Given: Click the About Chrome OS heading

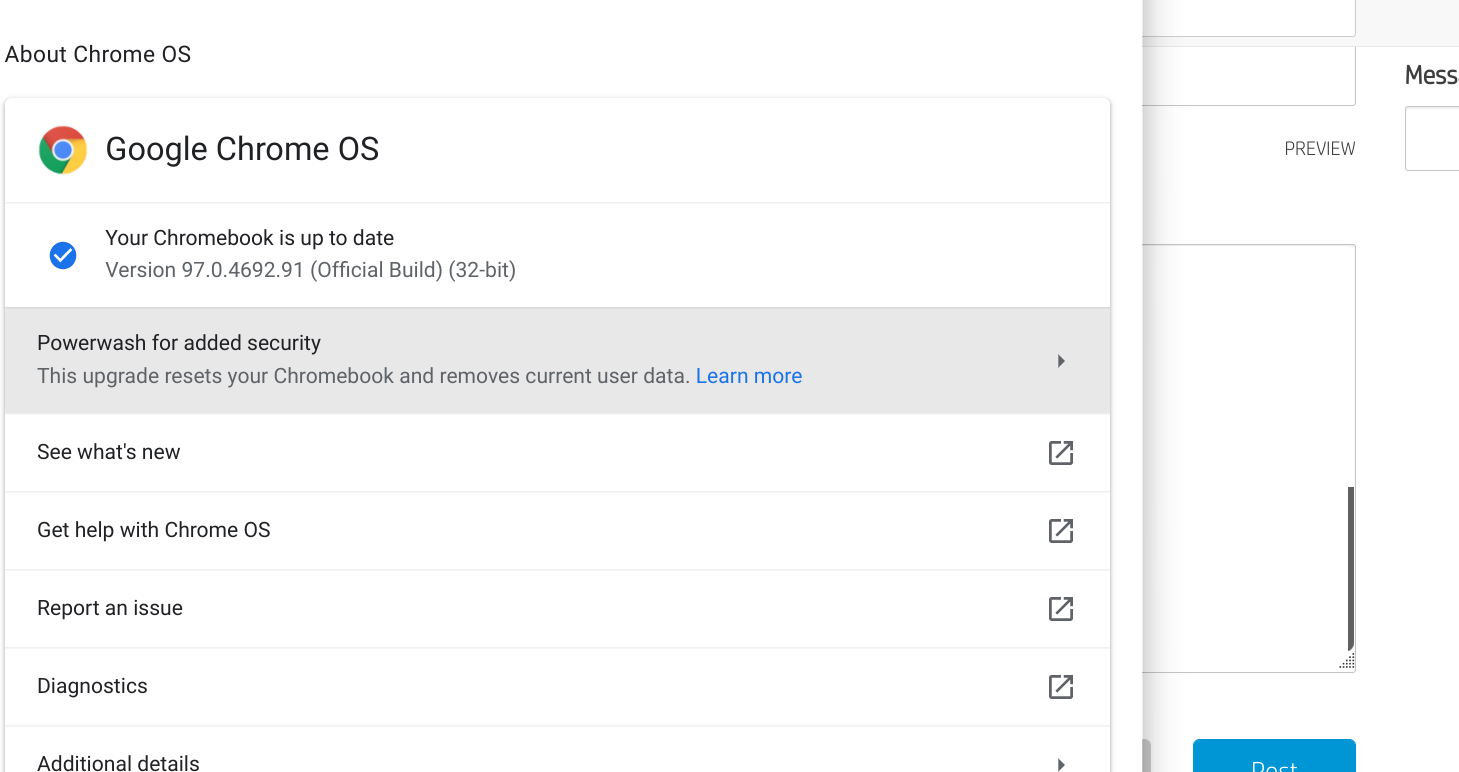Looking at the screenshot, I should [x=97, y=54].
